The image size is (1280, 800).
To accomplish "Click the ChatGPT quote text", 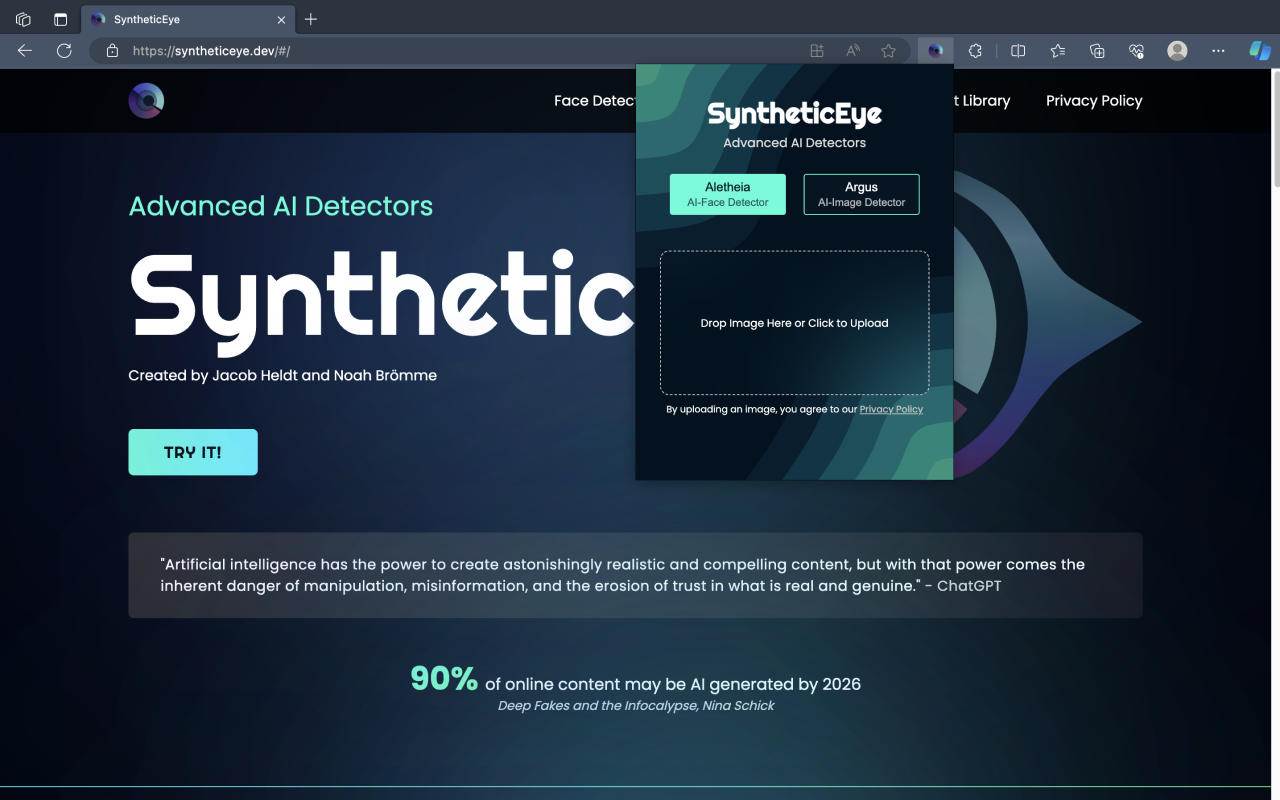I will coord(622,575).
